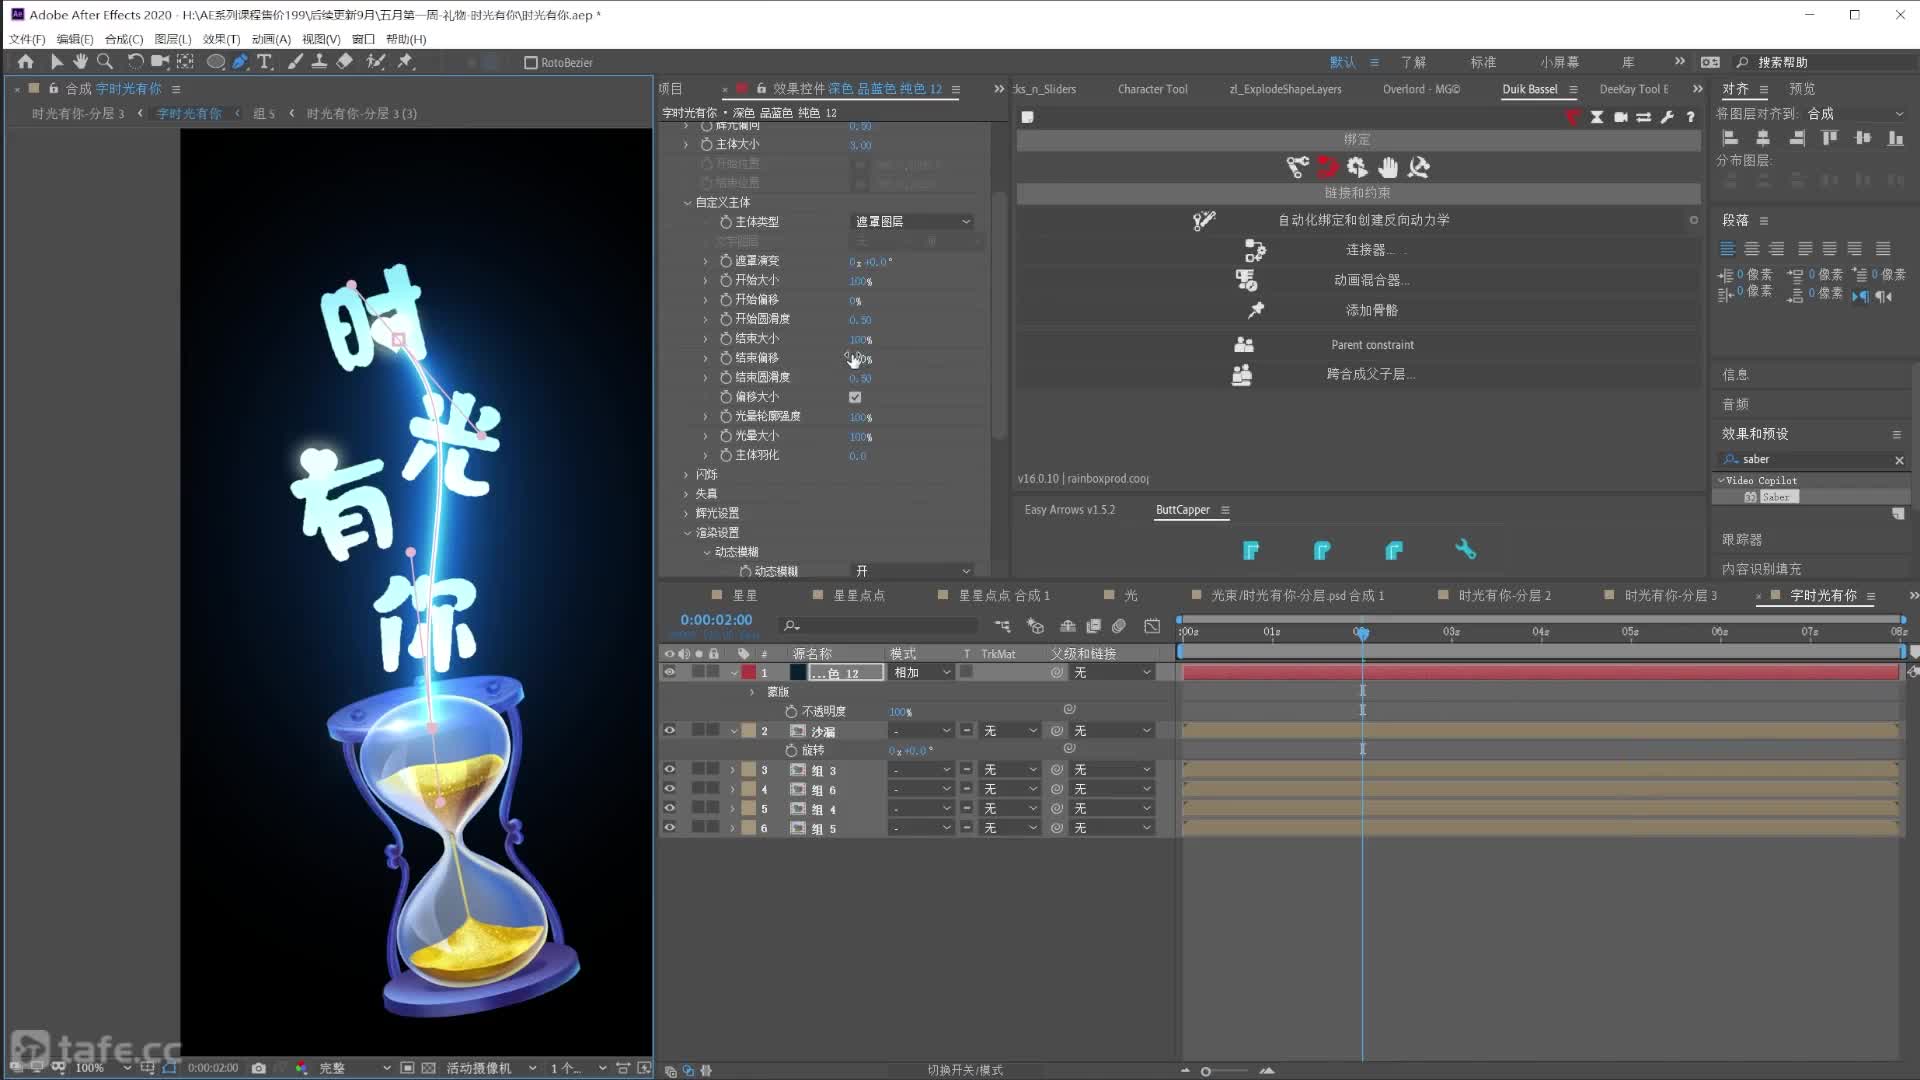Screen dimensions: 1920x1080
Task: Click composition mini-flowchart icon in timeline
Action: 1002,626
